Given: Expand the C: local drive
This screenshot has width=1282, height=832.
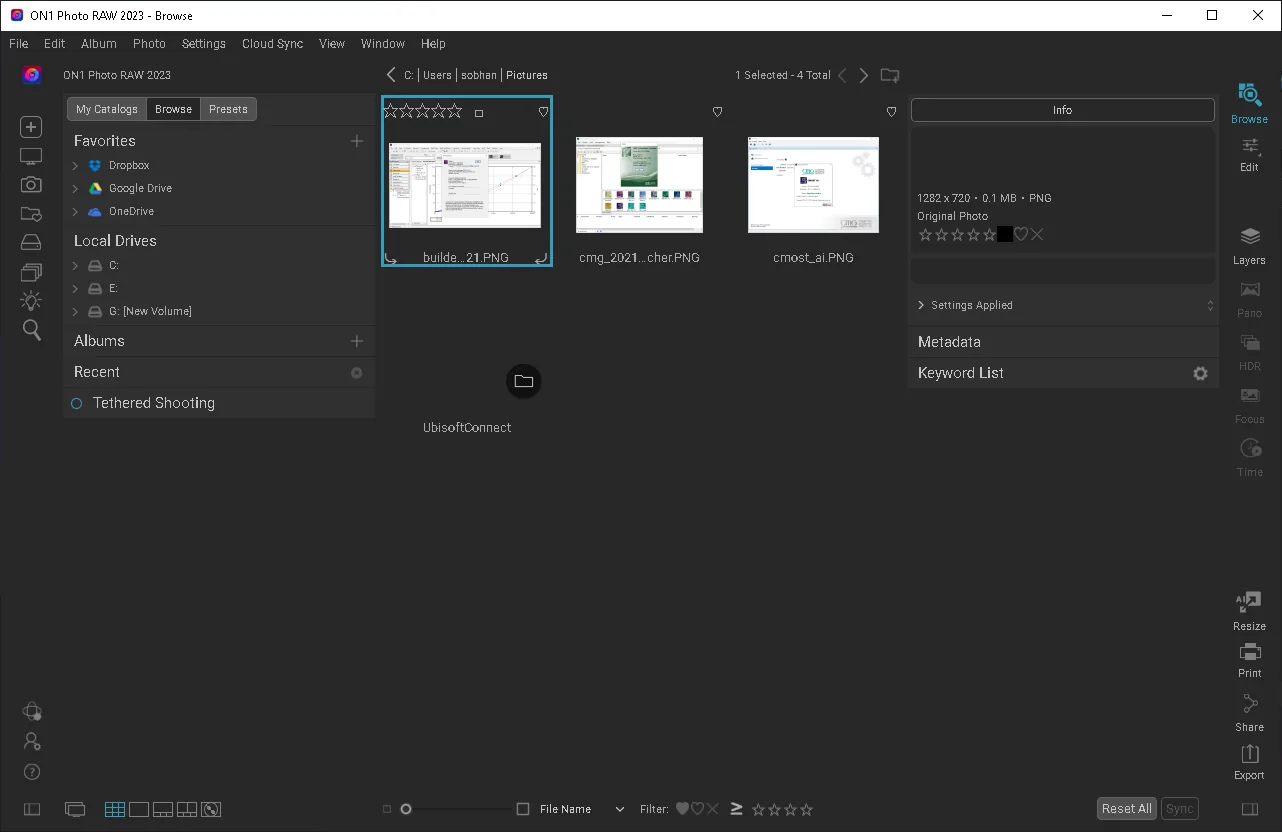Looking at the screenshot, I should 75,265.
